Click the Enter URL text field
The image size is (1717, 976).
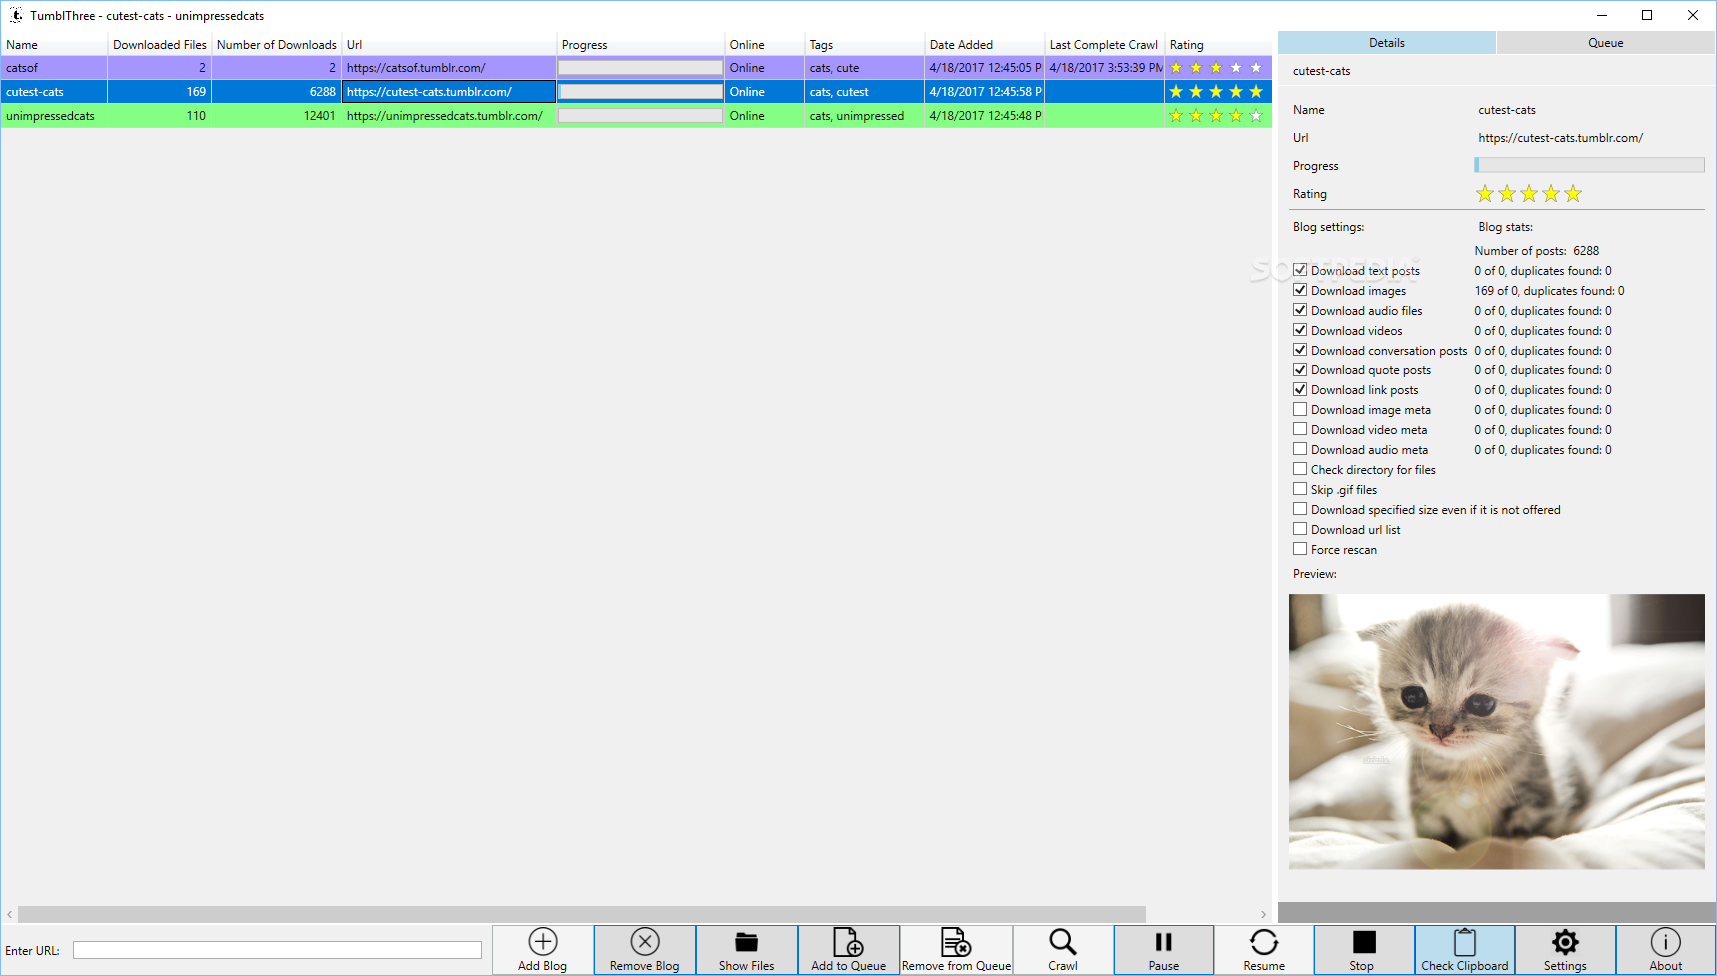(277, 950)
